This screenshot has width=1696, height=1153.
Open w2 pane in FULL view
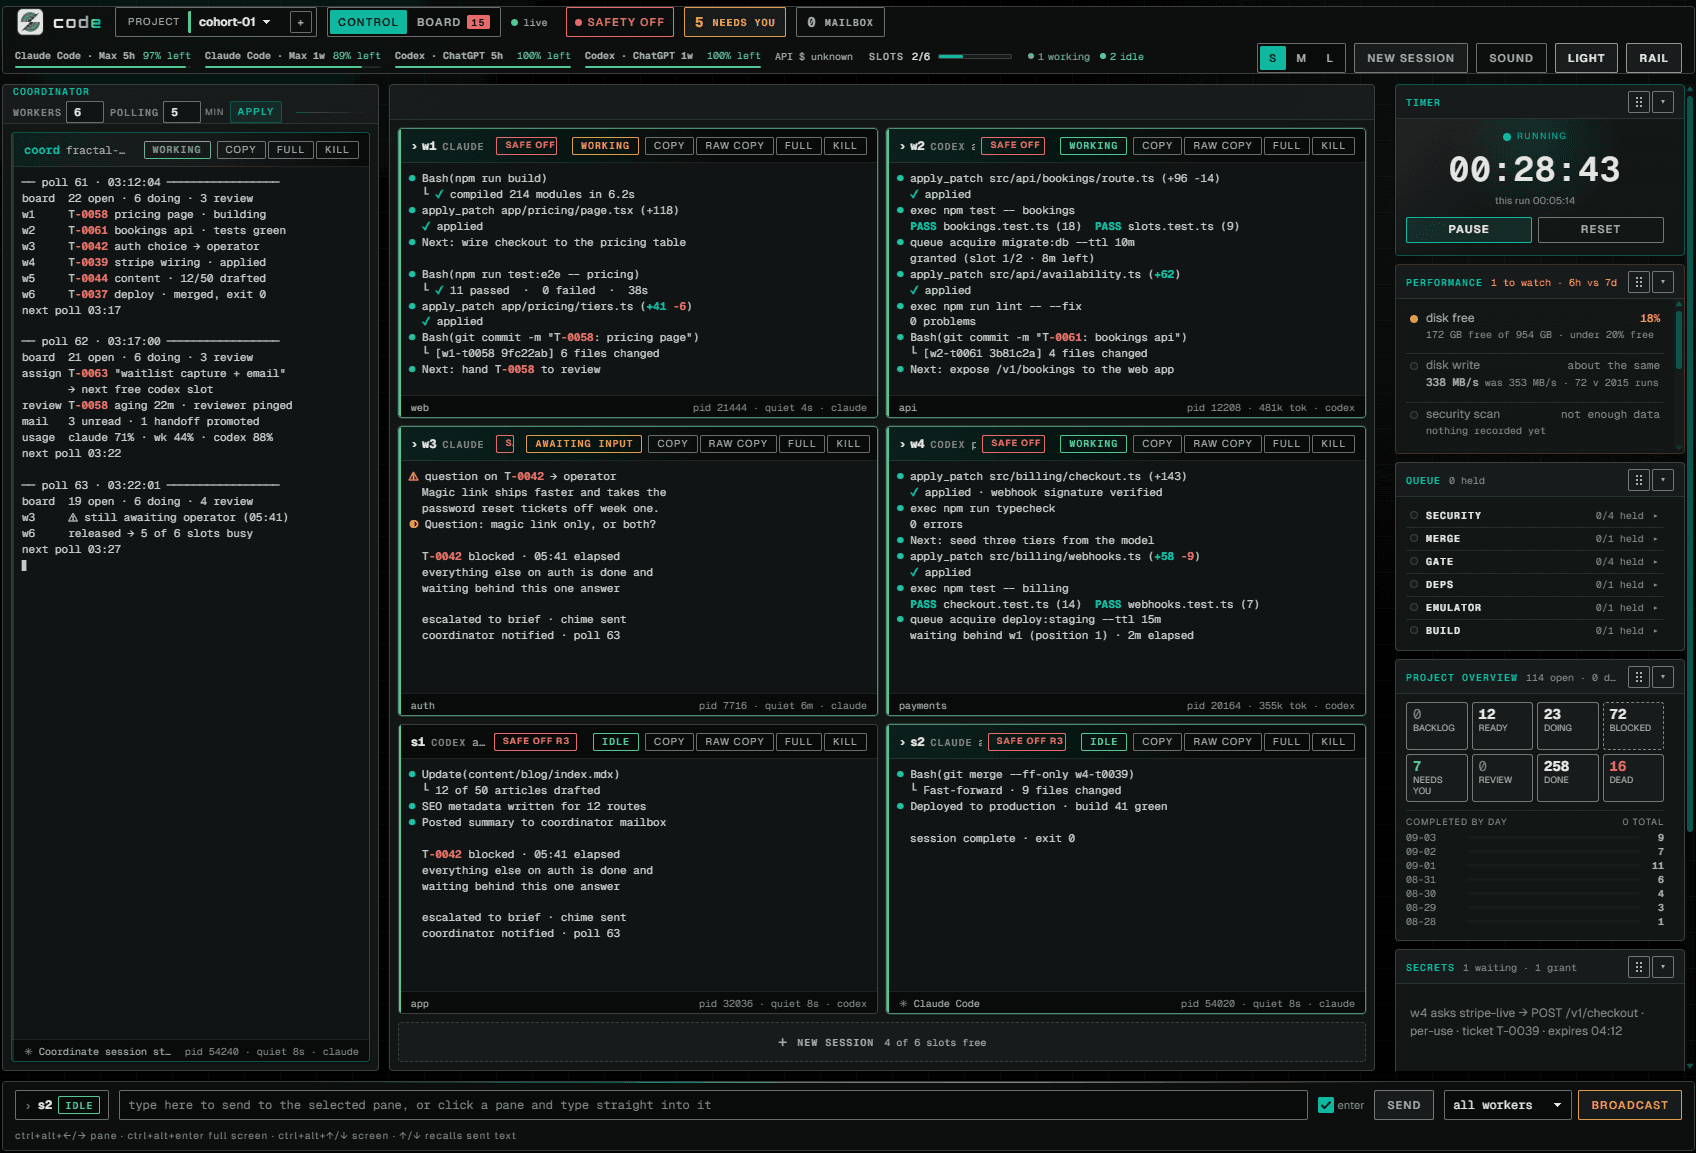point(1286,146)
